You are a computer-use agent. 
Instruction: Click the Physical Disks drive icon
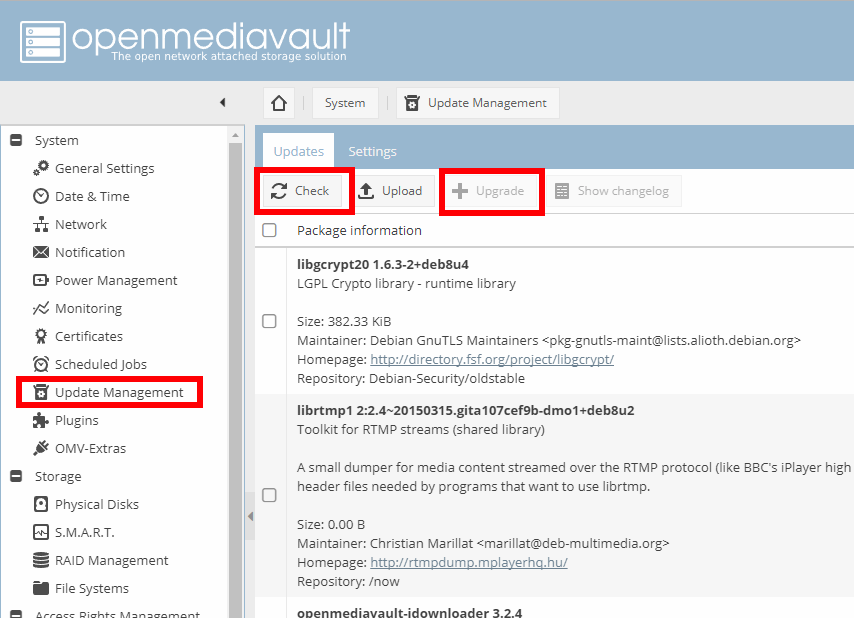click(x=41, y=504)
